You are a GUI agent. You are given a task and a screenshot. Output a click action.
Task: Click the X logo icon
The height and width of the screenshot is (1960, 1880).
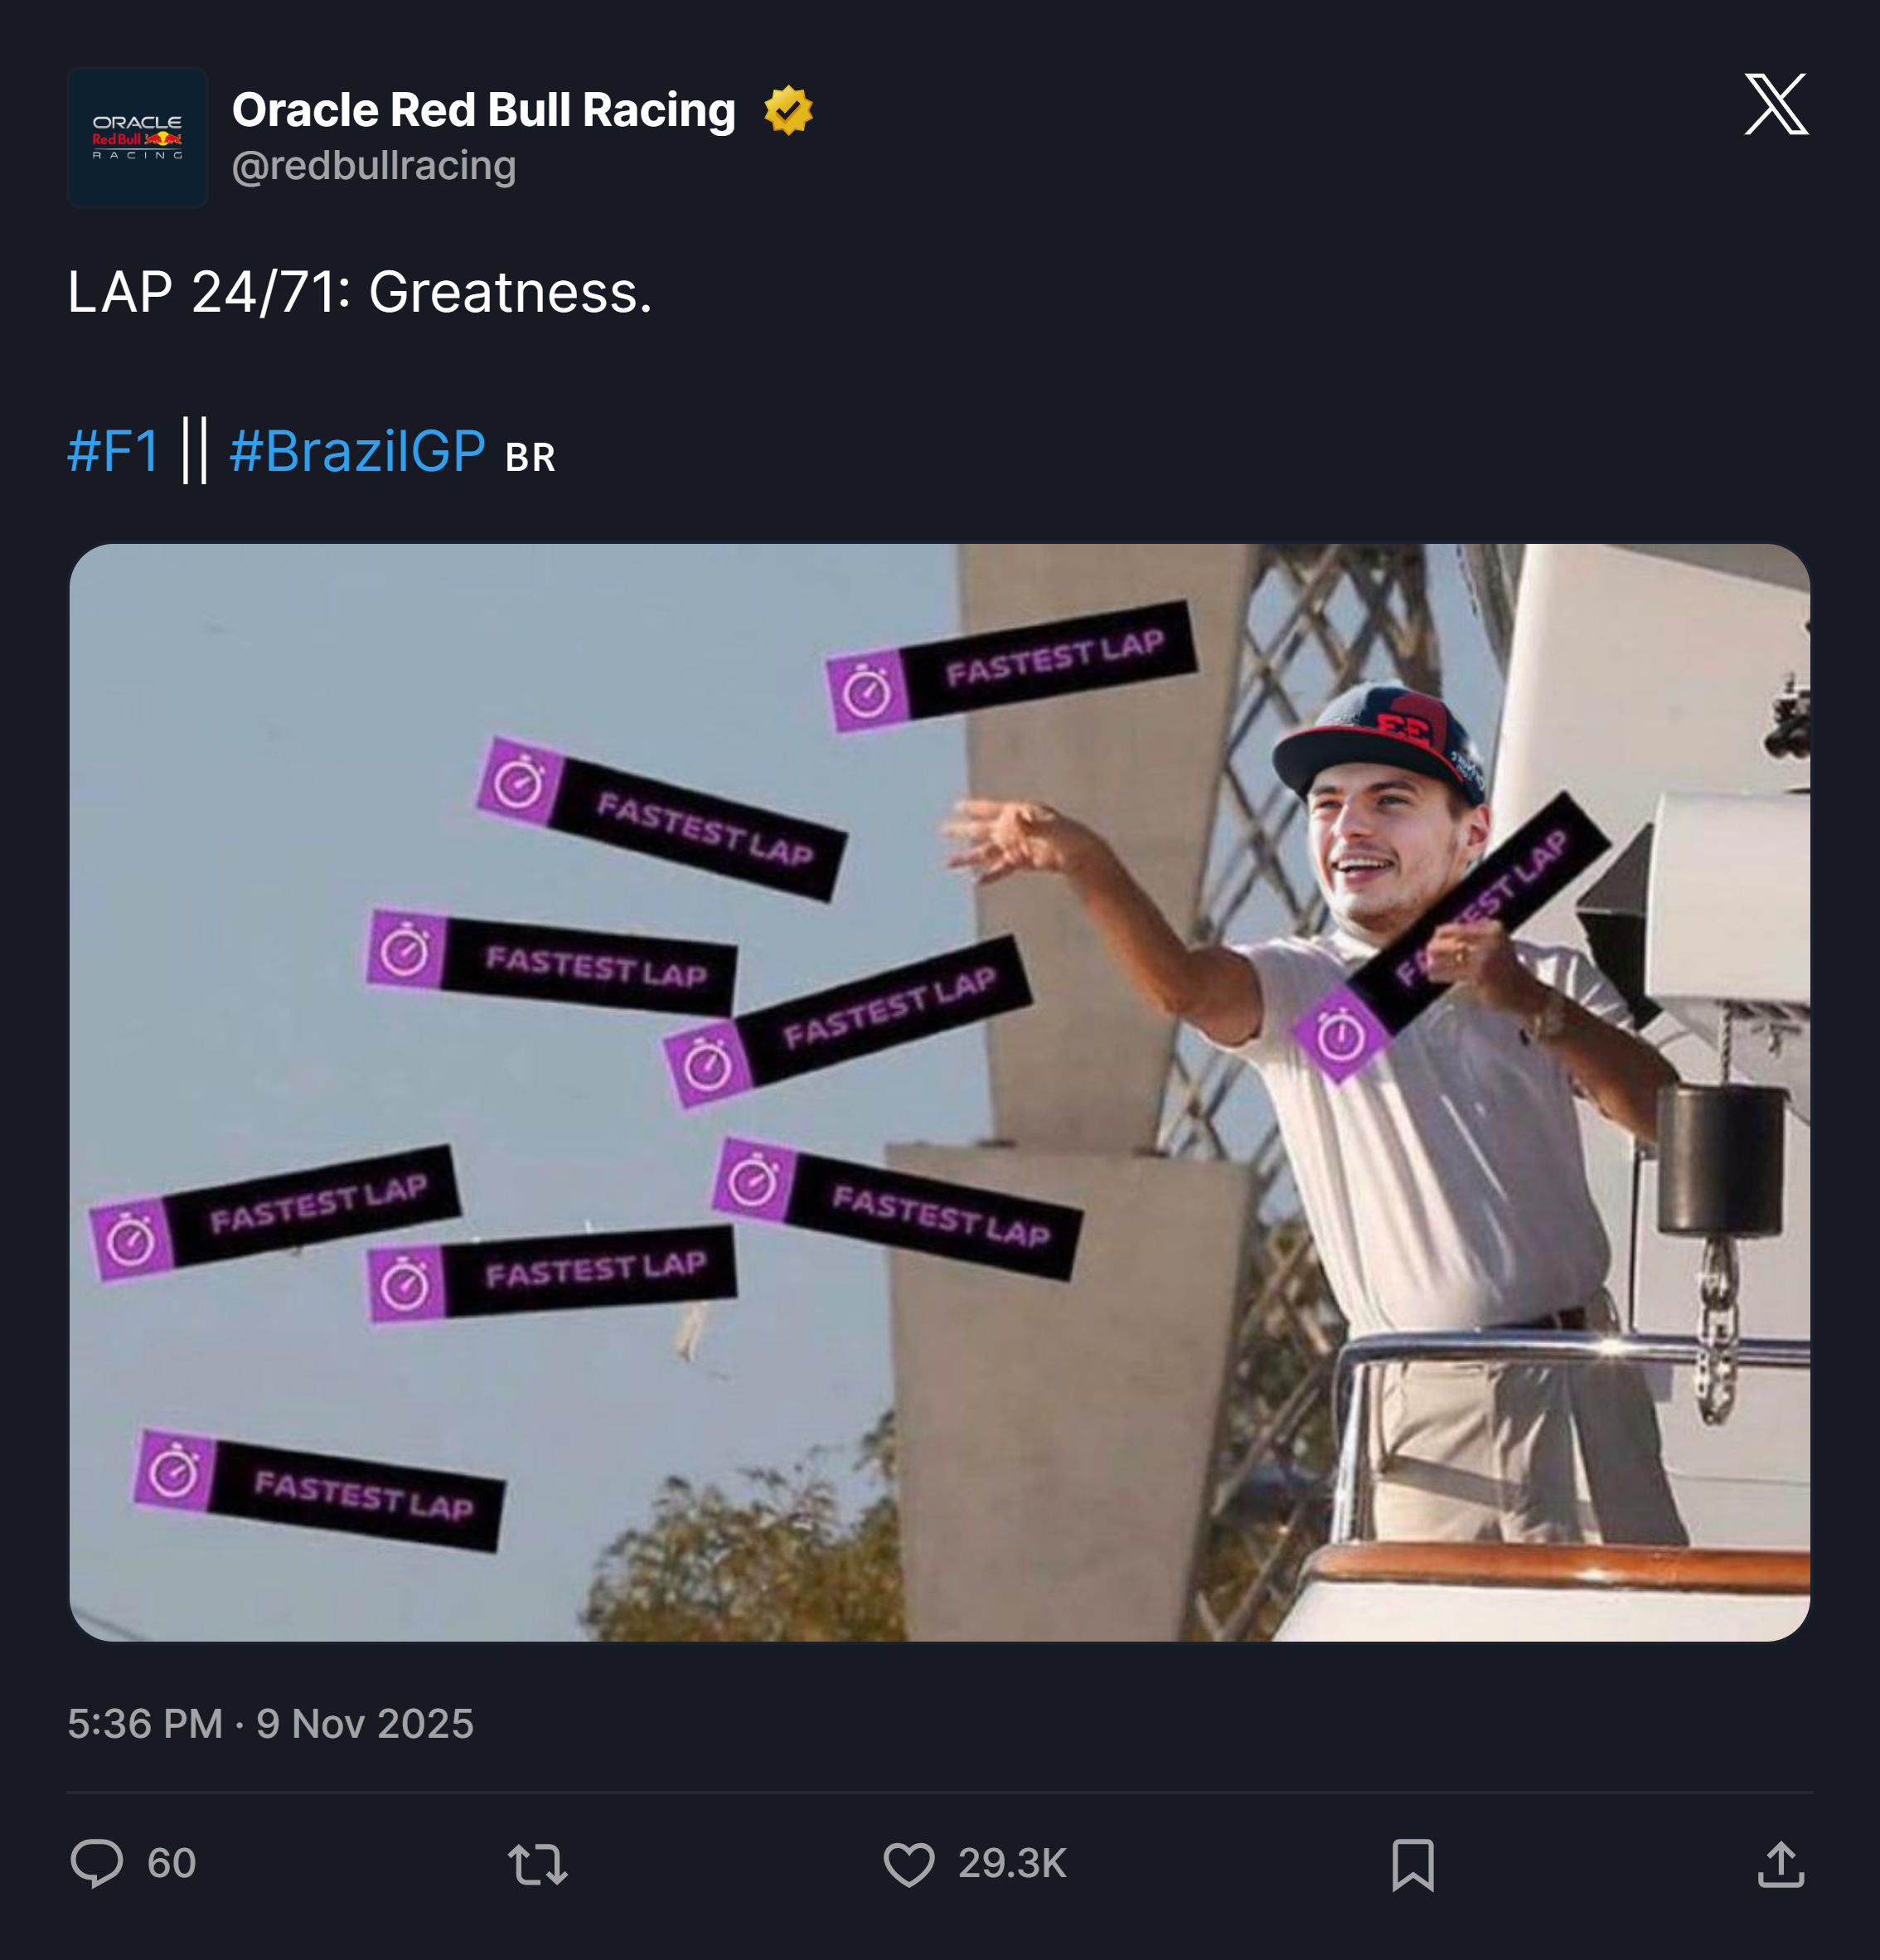1776,104
